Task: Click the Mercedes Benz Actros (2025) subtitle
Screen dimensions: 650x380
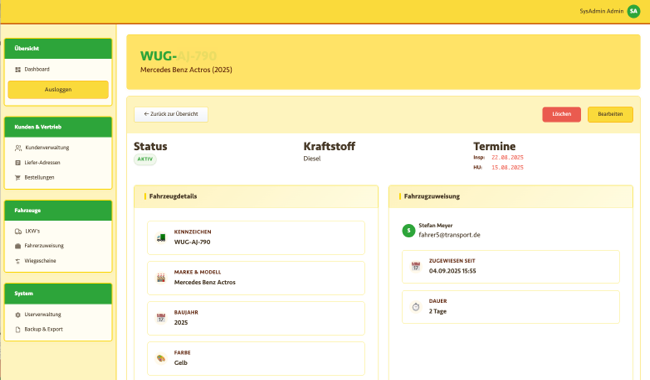Action: click(186, 70)
